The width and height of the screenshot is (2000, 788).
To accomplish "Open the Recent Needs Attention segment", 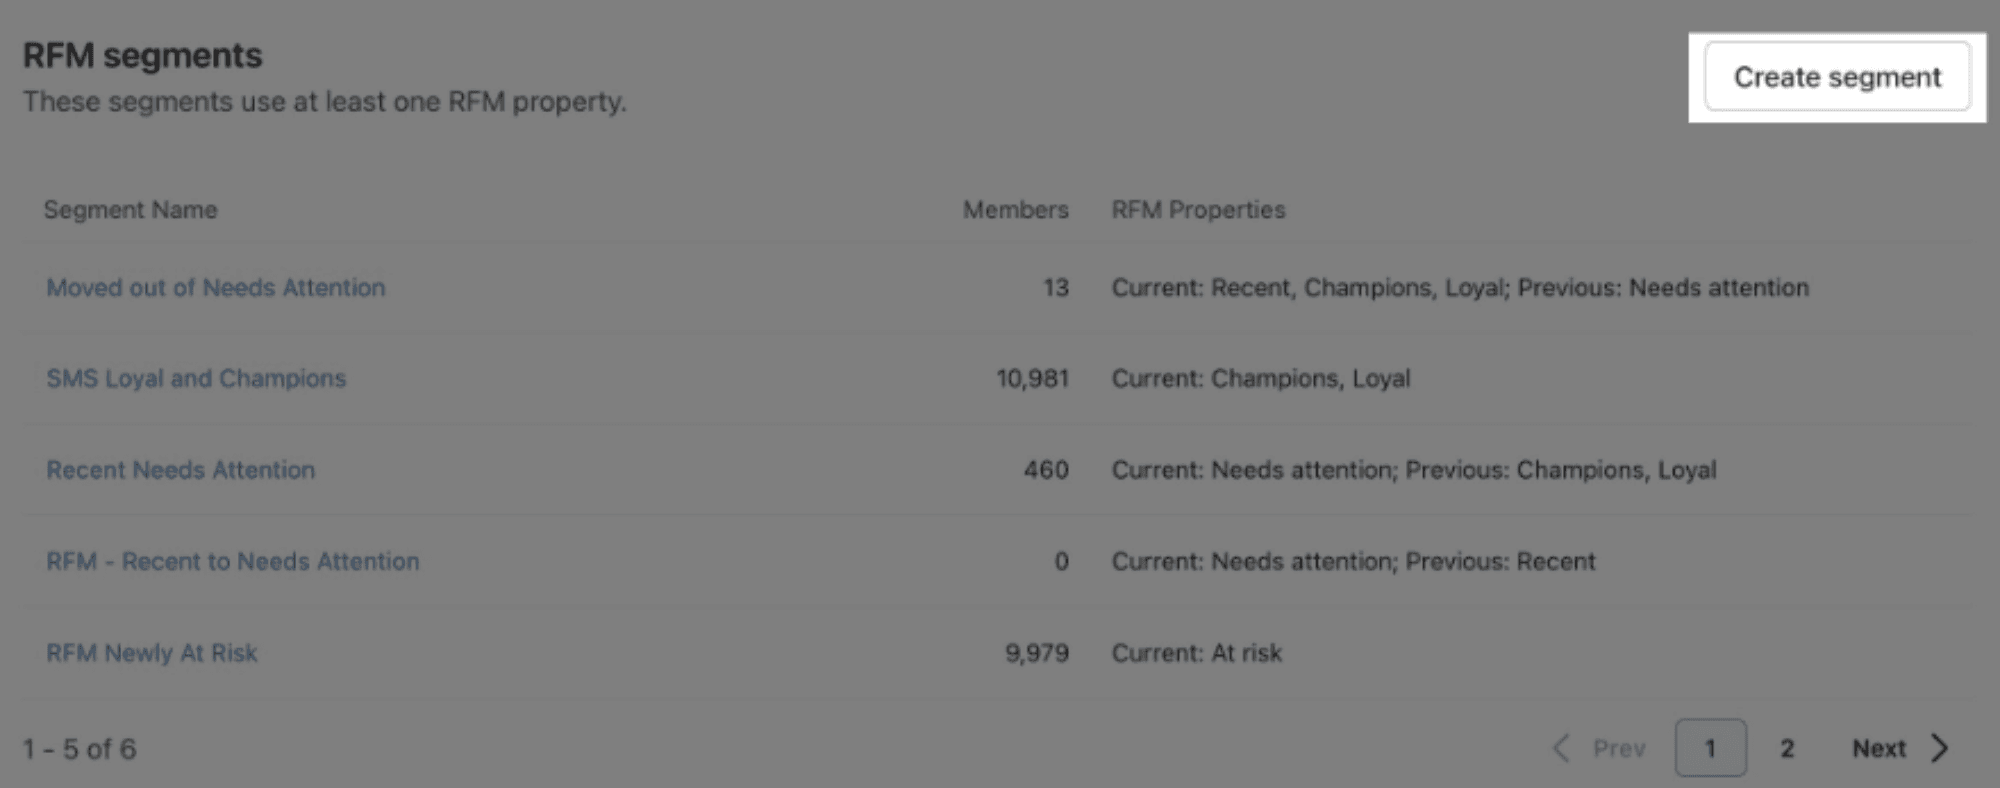I will pyautogui.click(x=180, y=470).
